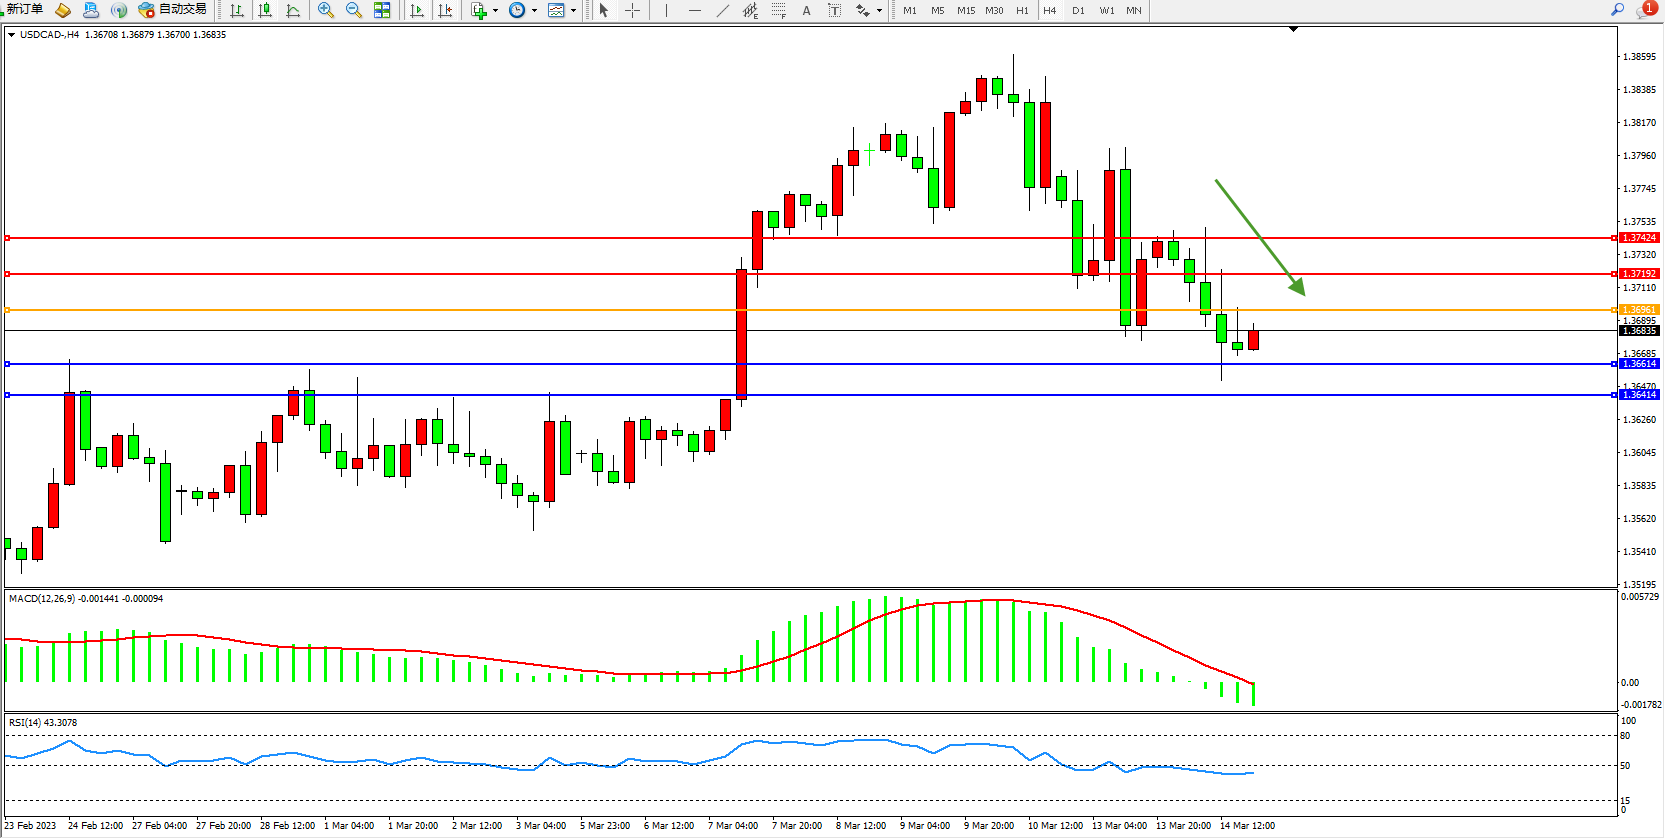Select the Fibonacci retracement tool
1665x839 pixels.
pyautogui.click(x=778, y=10)
